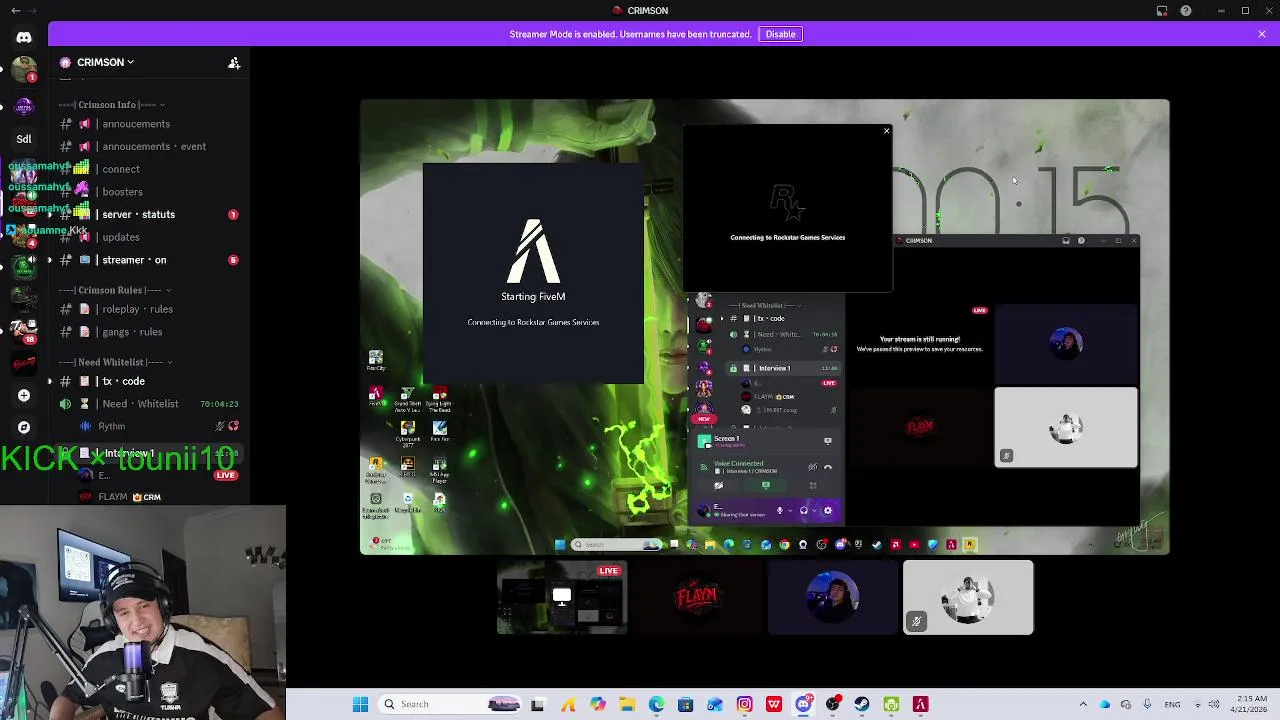Viewport: 1280px width, 720px height.
Task: Disable Streamer Mode from the banner
Action: (780, 34)
